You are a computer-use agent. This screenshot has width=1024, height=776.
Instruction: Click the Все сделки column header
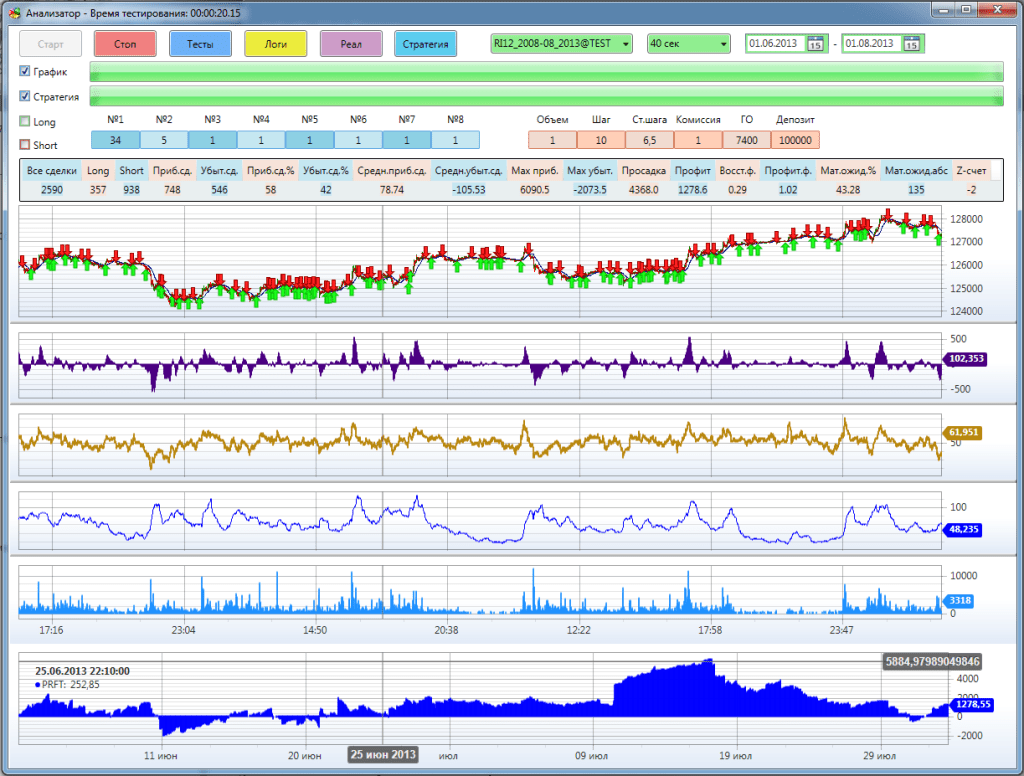52,170
